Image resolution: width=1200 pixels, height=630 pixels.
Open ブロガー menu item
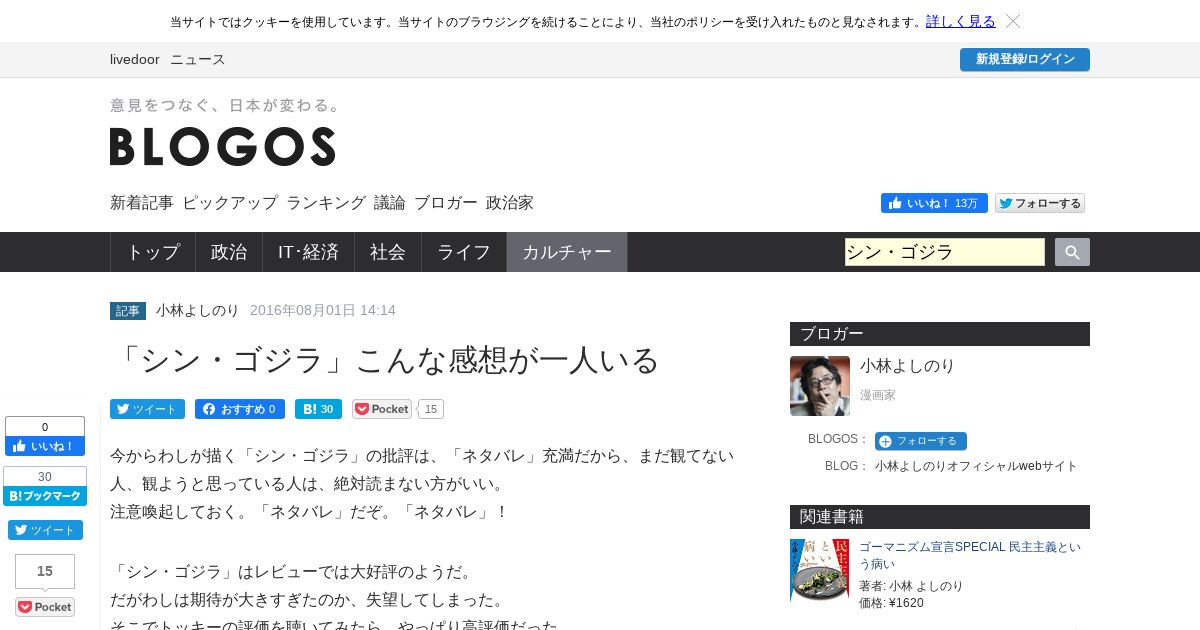[446, 202]
